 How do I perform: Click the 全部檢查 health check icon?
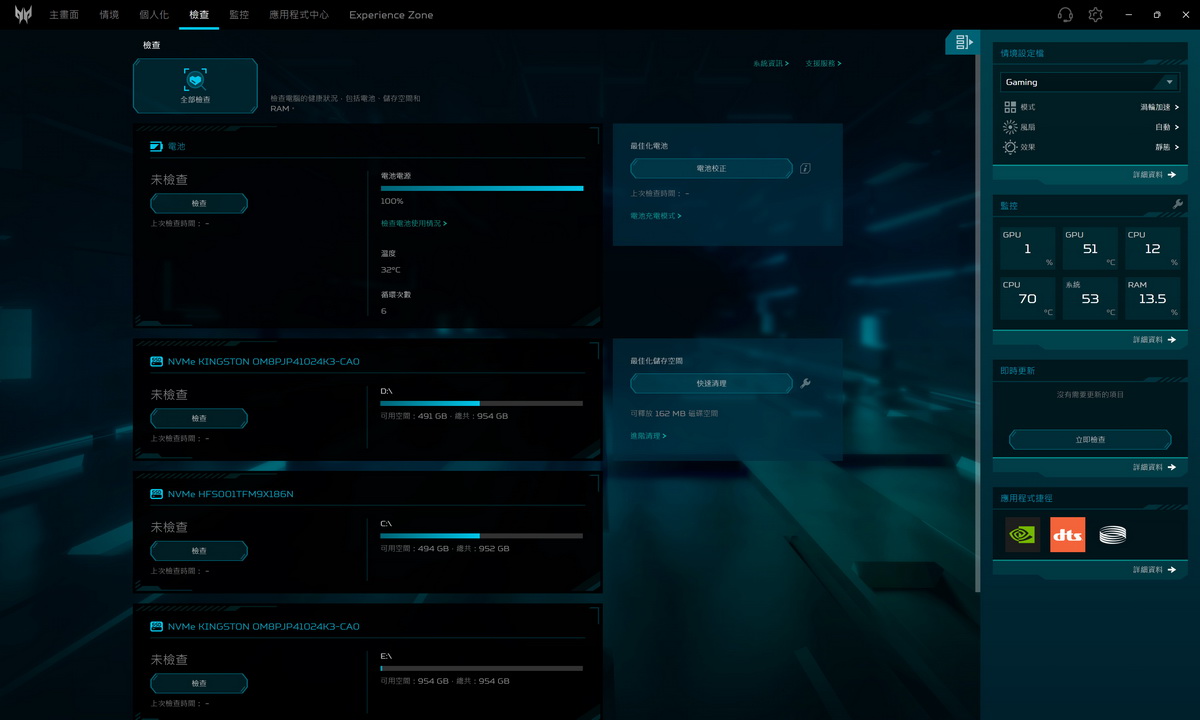195,80
